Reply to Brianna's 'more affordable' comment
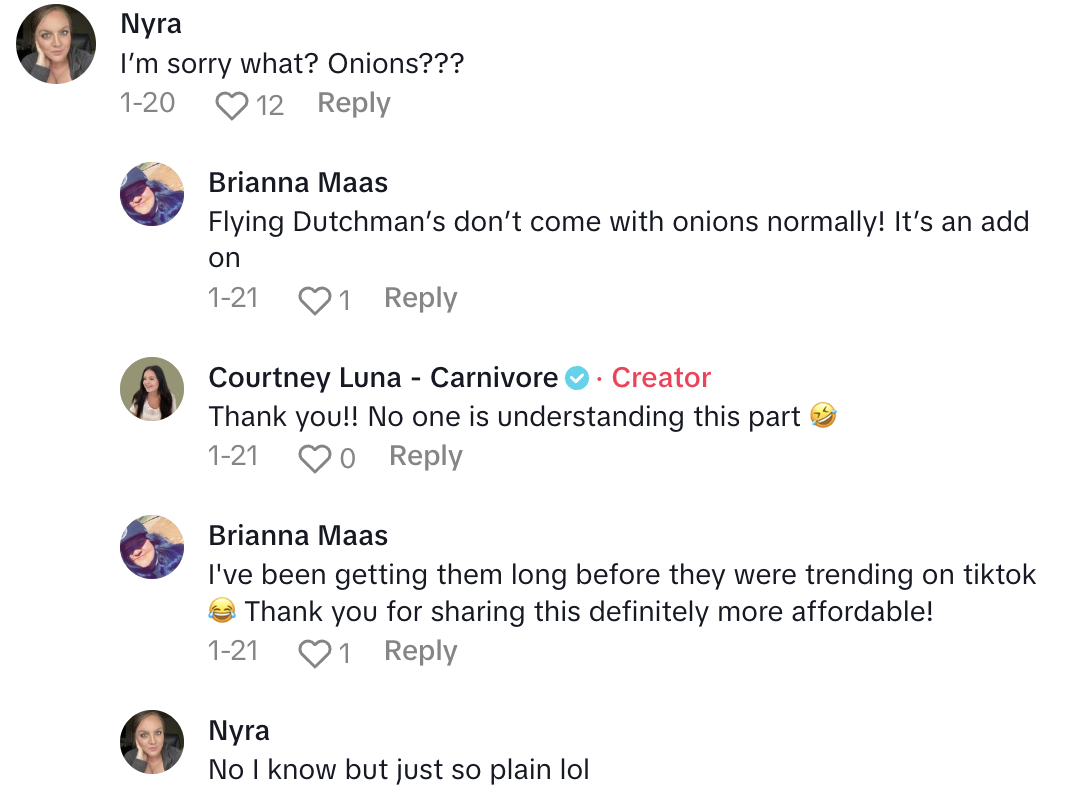 pos(420,651)
